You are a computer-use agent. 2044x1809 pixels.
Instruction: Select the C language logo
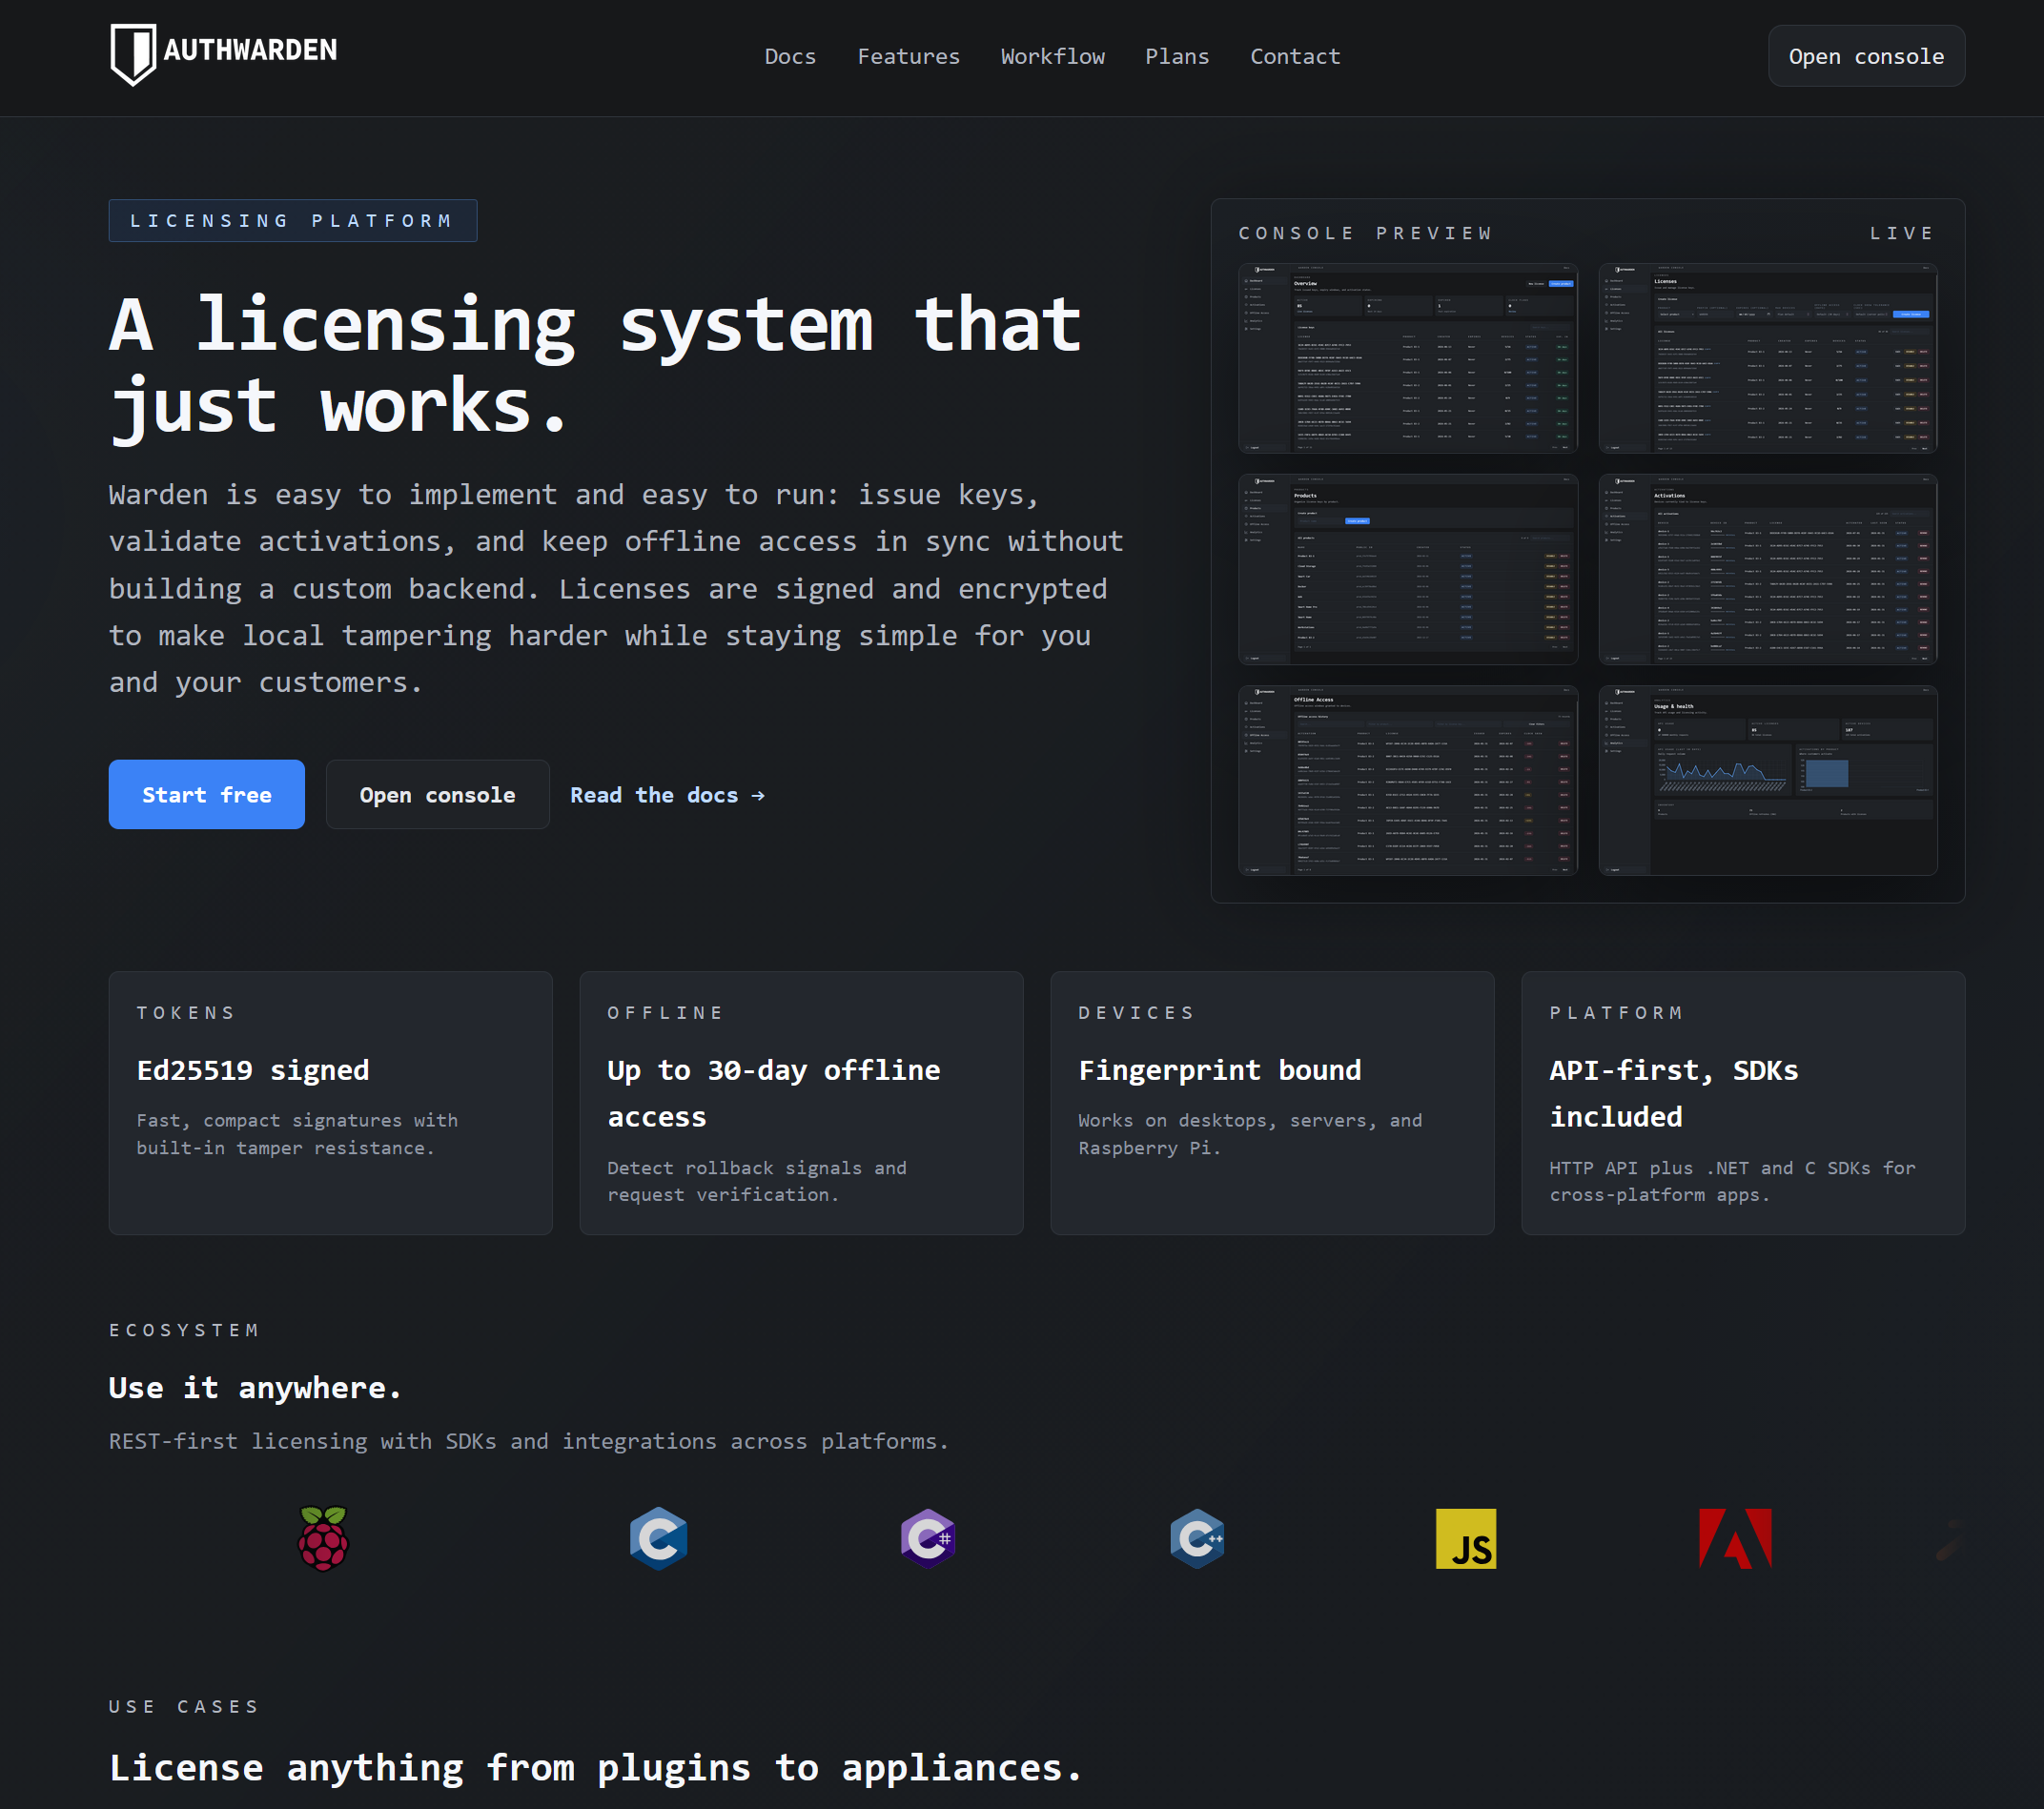[x=659, y=1539]
